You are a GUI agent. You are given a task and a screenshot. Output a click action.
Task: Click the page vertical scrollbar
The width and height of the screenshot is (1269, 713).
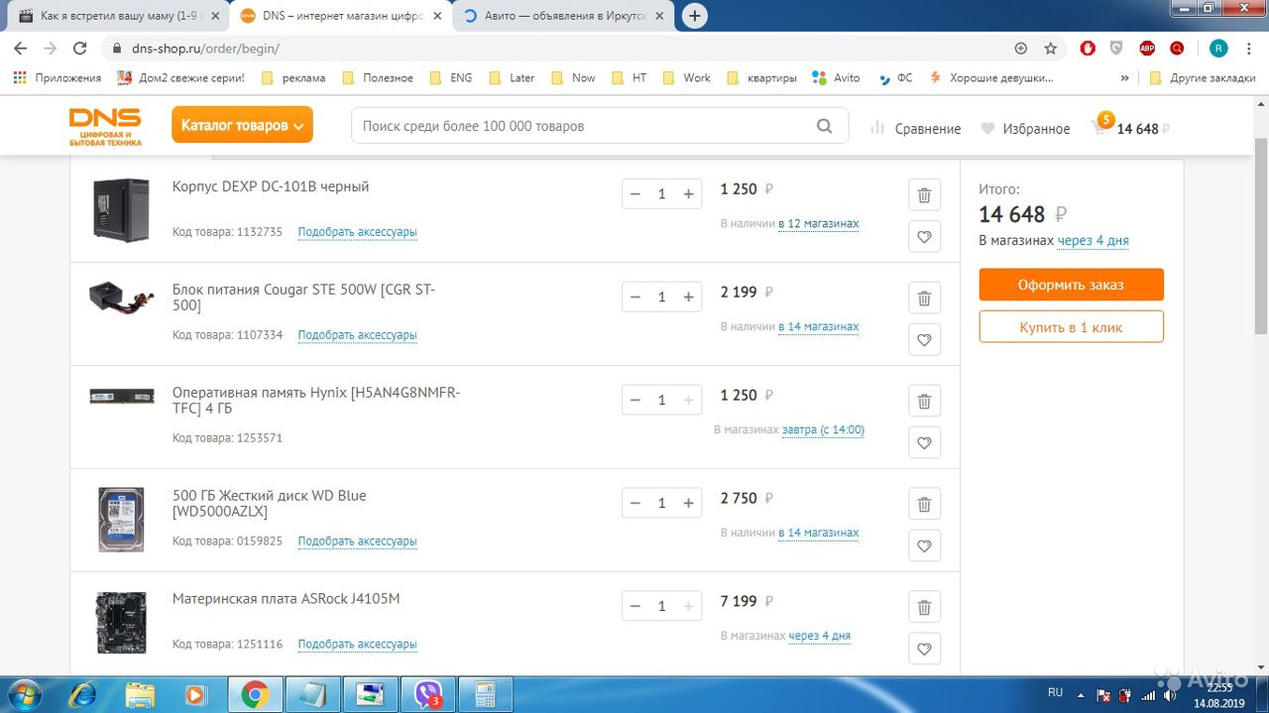(x=1261, y=238)
